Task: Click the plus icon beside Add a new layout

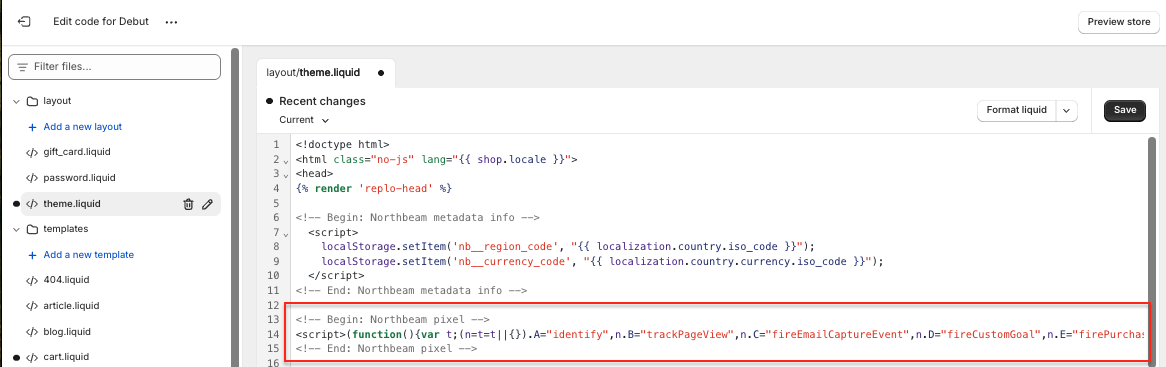Action: (x=32, y=127)
